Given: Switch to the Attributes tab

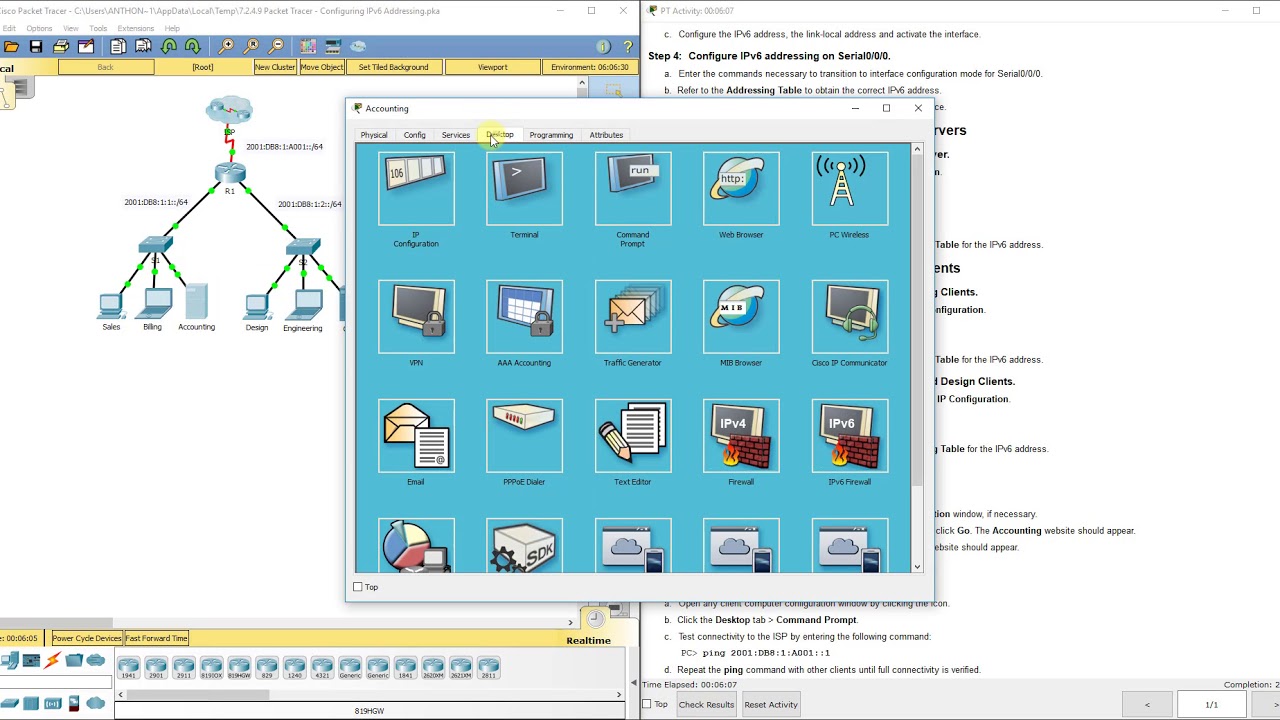Looking at the screenshot, I should (606, 135).
